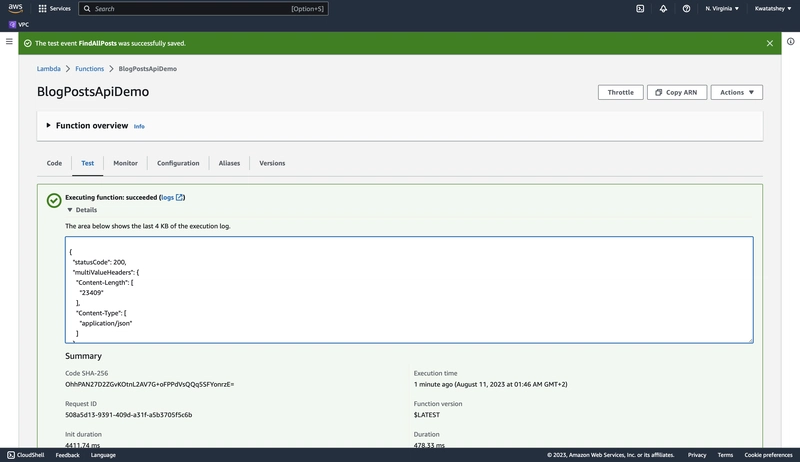Click the "23409" Content-Length value
This screenshot has width=800, height=462.
point(91,293)
